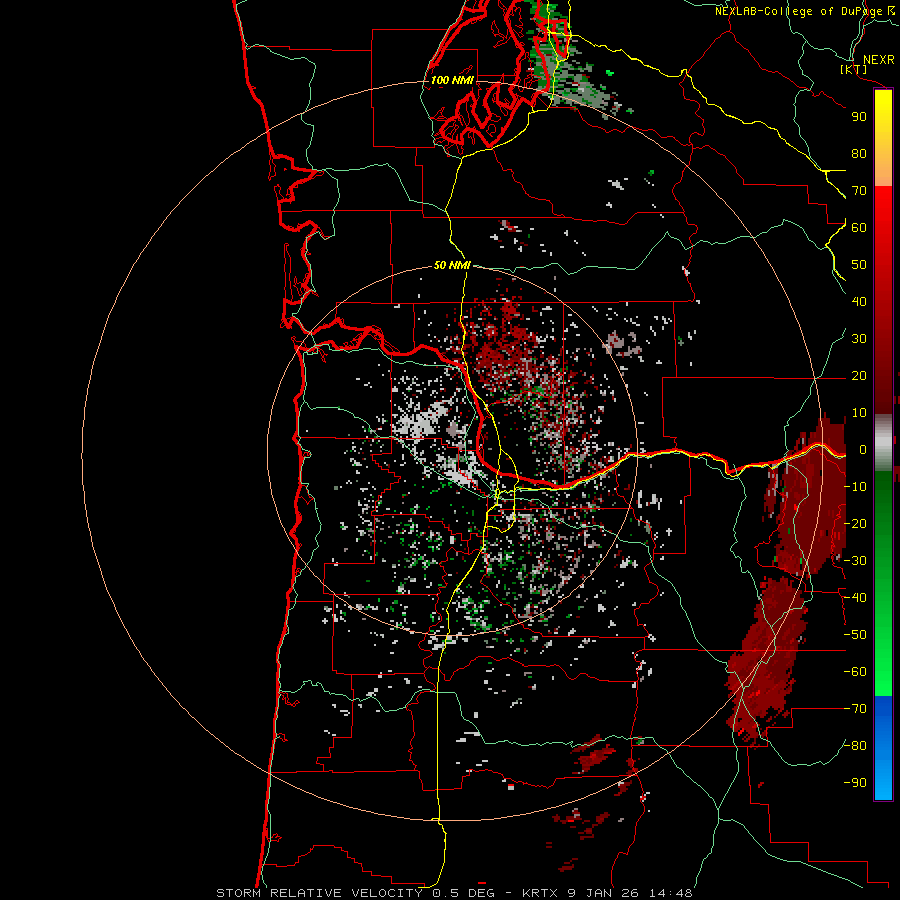Click the -30 knot label on scale
The width and height of the screenshot is (900, 900).
coord(855,561)
